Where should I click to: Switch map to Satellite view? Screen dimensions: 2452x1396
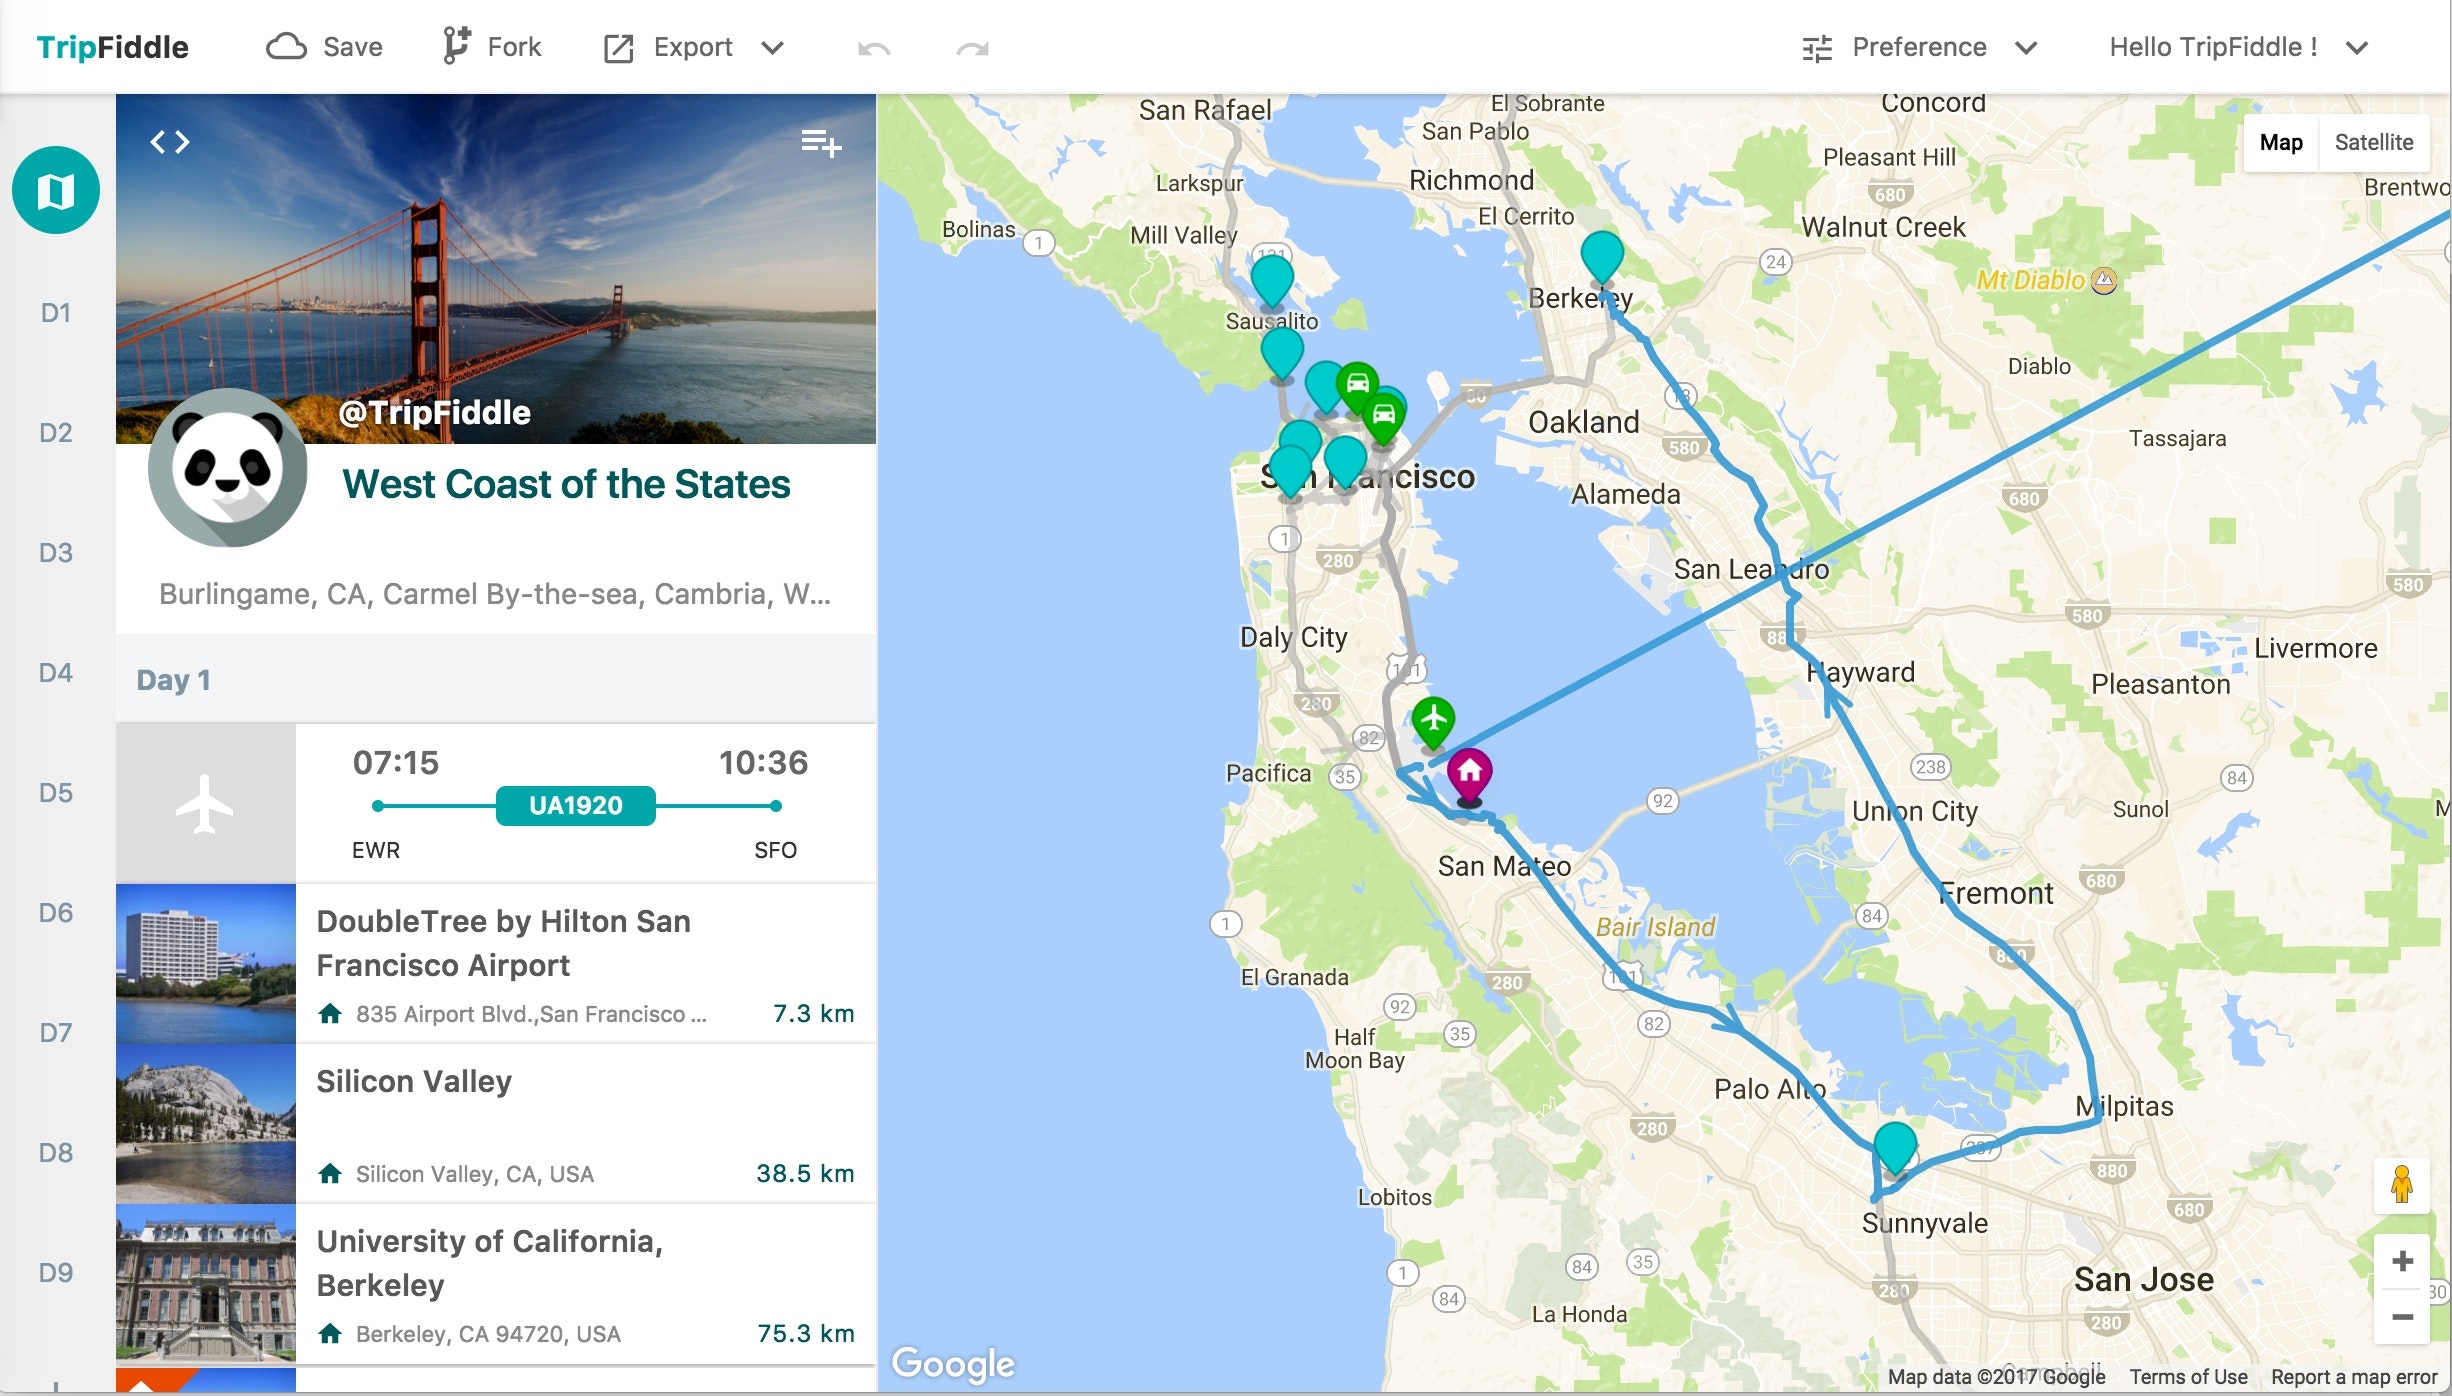[x=2373, y=142]
